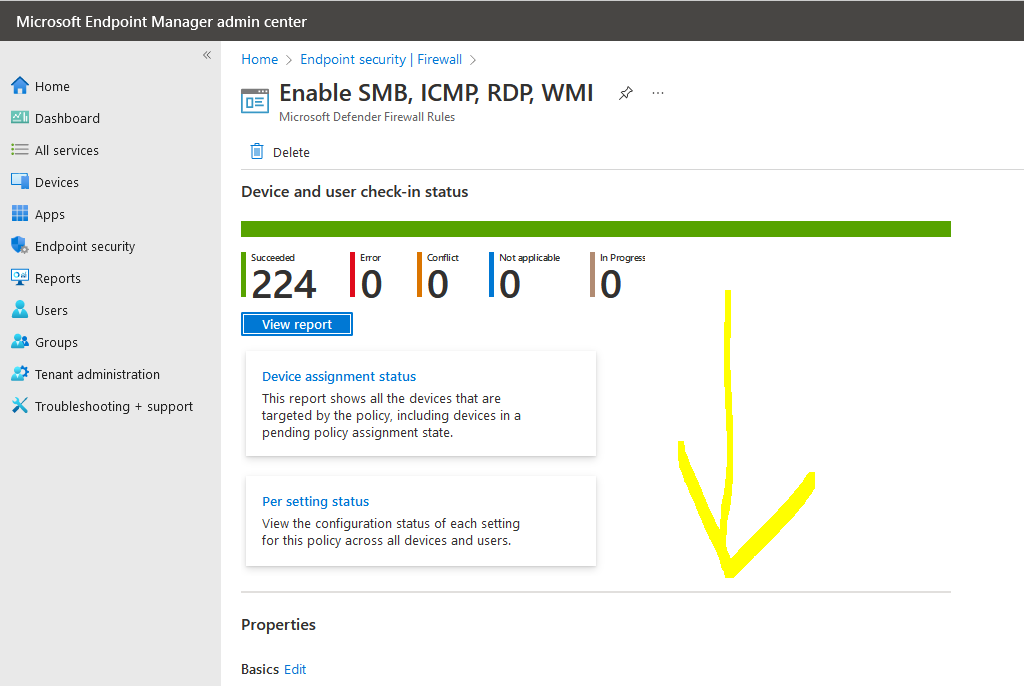This screenshot has width=1024, height=686.
Task: Click the green check-in status bar
Action: (596, 229)
